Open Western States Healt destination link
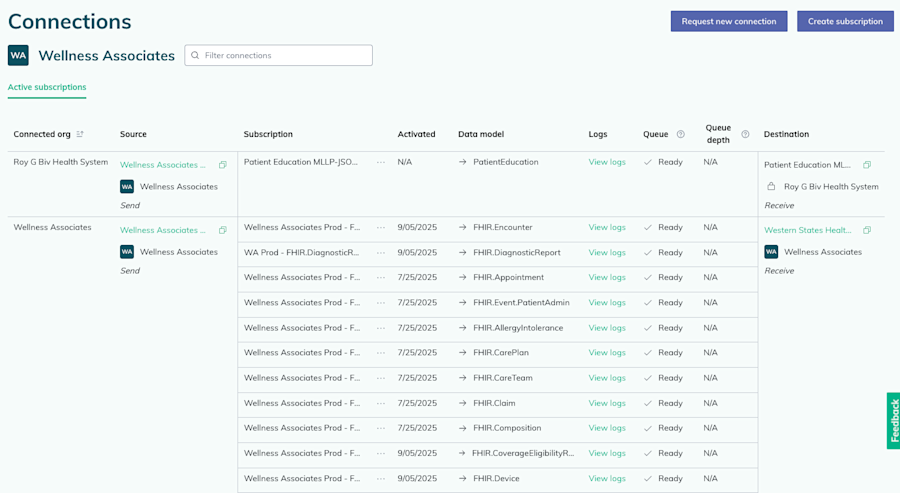900x493 pixels. click(x=808, y=230)
